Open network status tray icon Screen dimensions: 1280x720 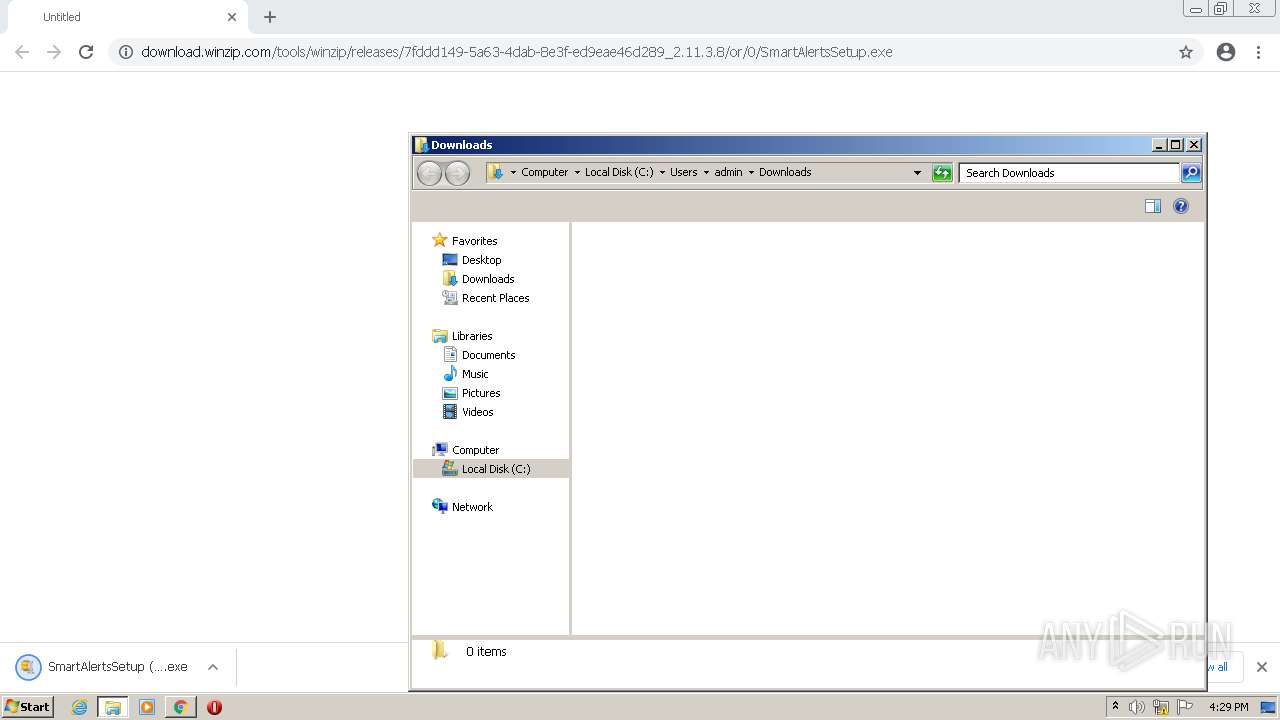[1161, 707]
